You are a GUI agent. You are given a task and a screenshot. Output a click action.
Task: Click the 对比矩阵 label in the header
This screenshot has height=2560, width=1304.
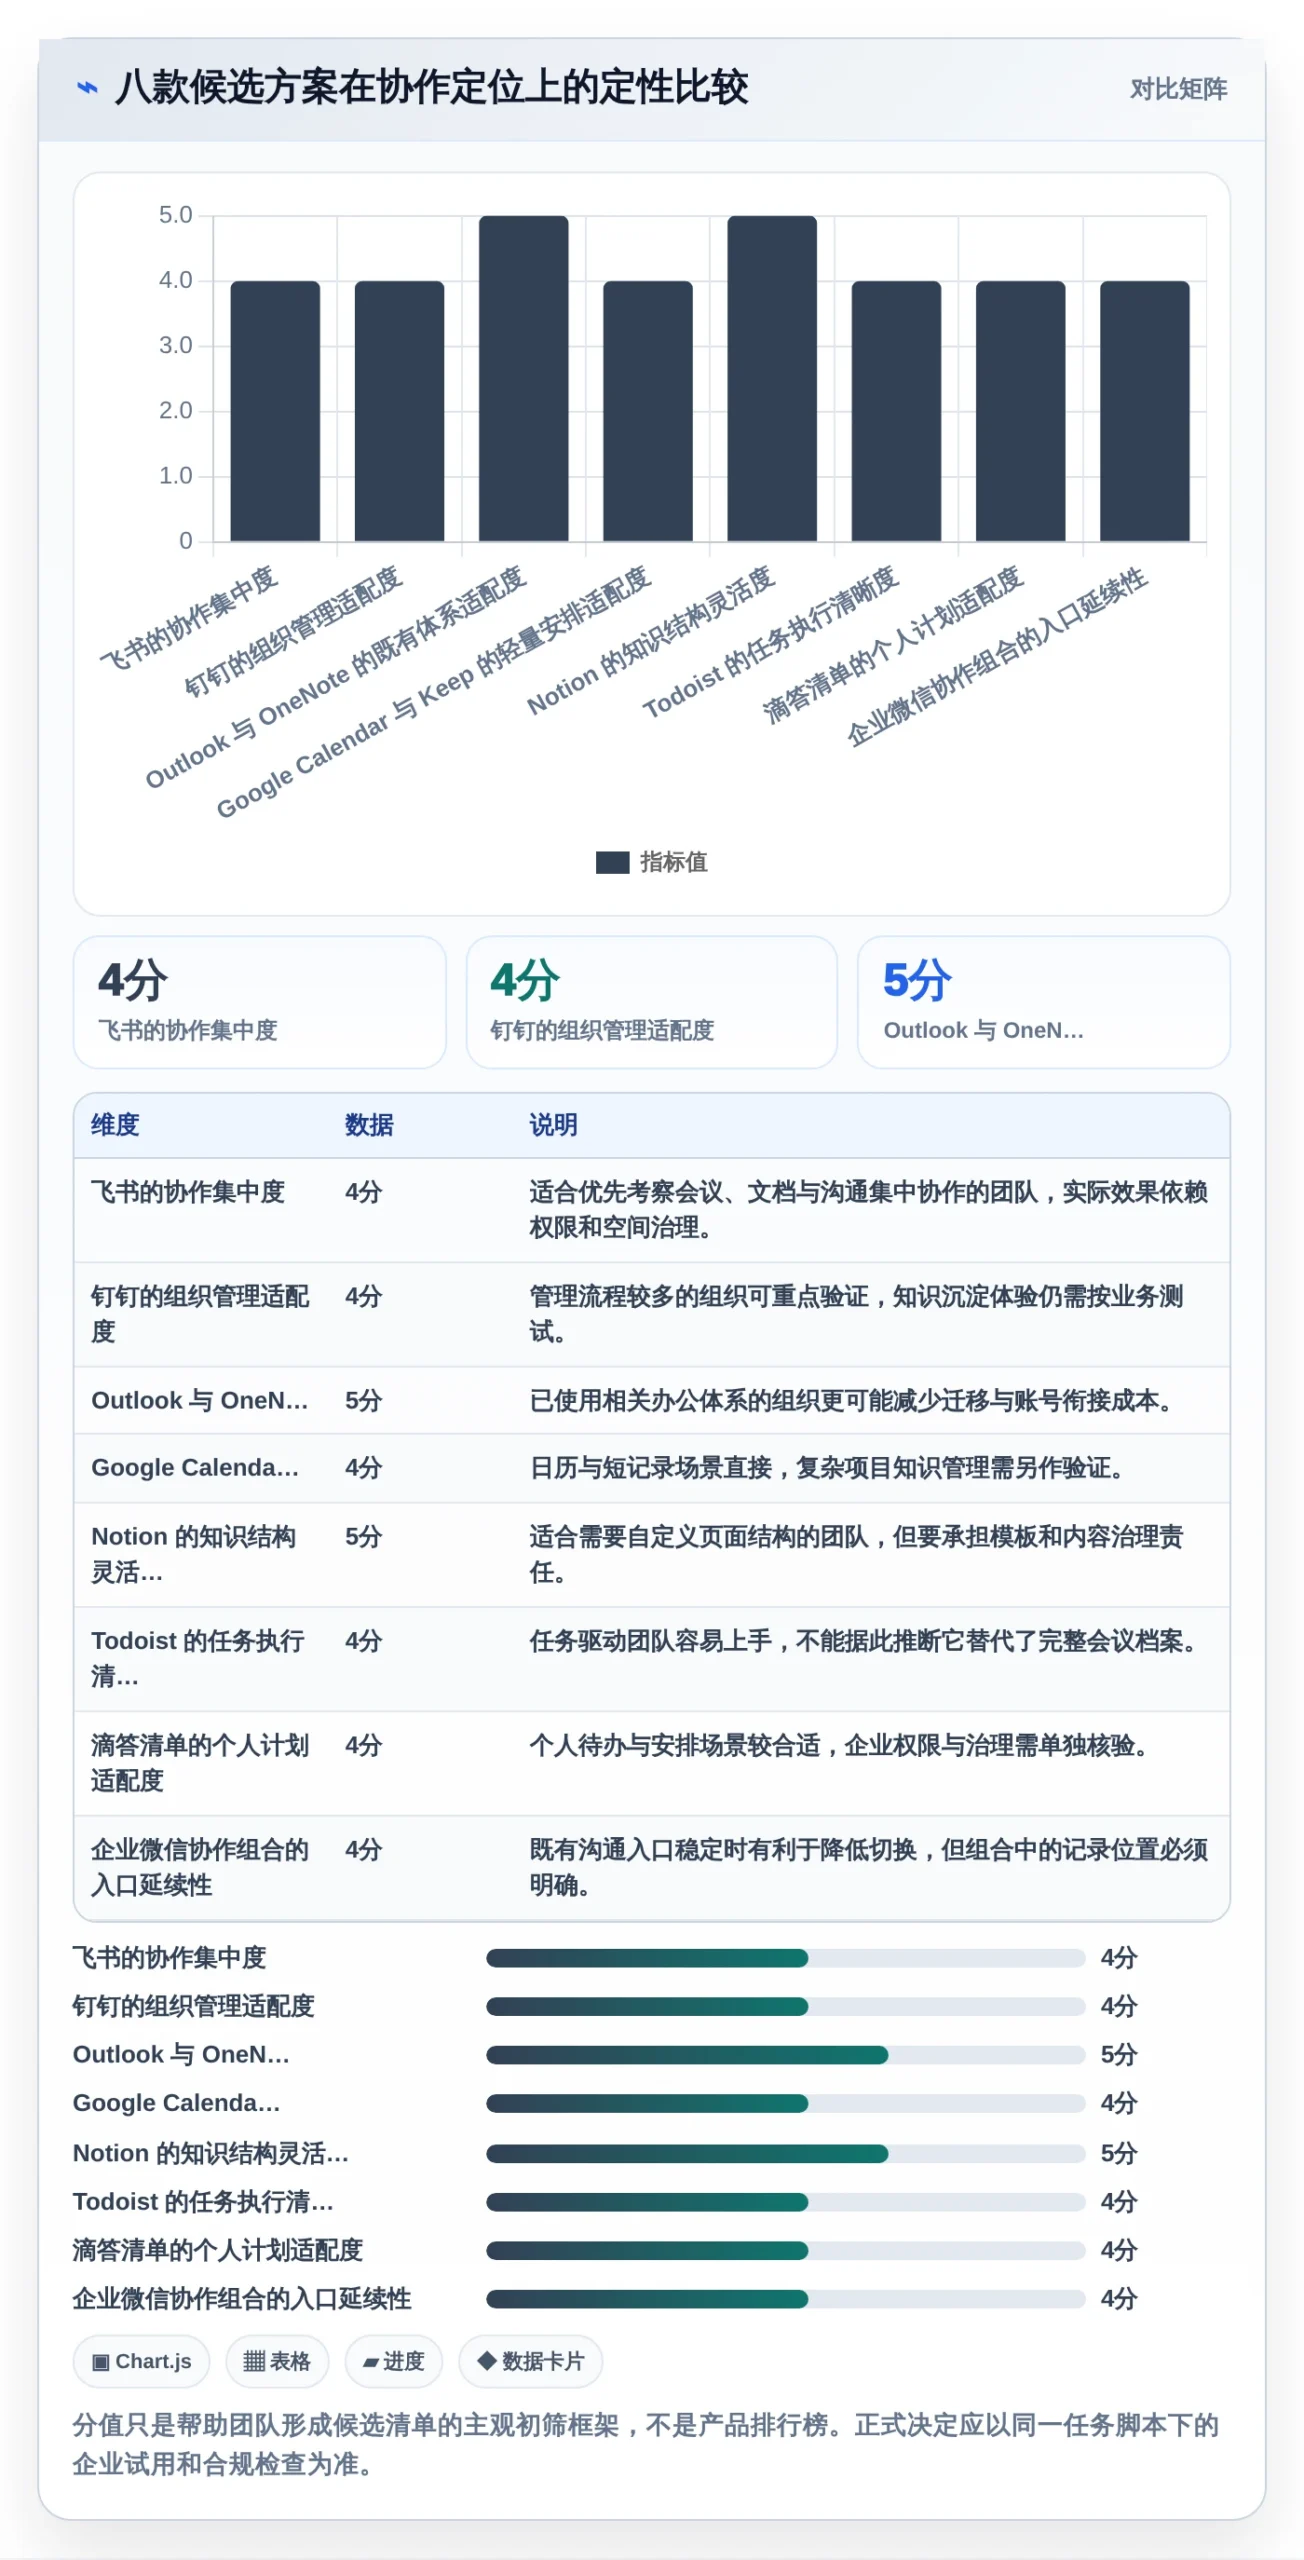pyautogui.click(x=1178, y=89)
